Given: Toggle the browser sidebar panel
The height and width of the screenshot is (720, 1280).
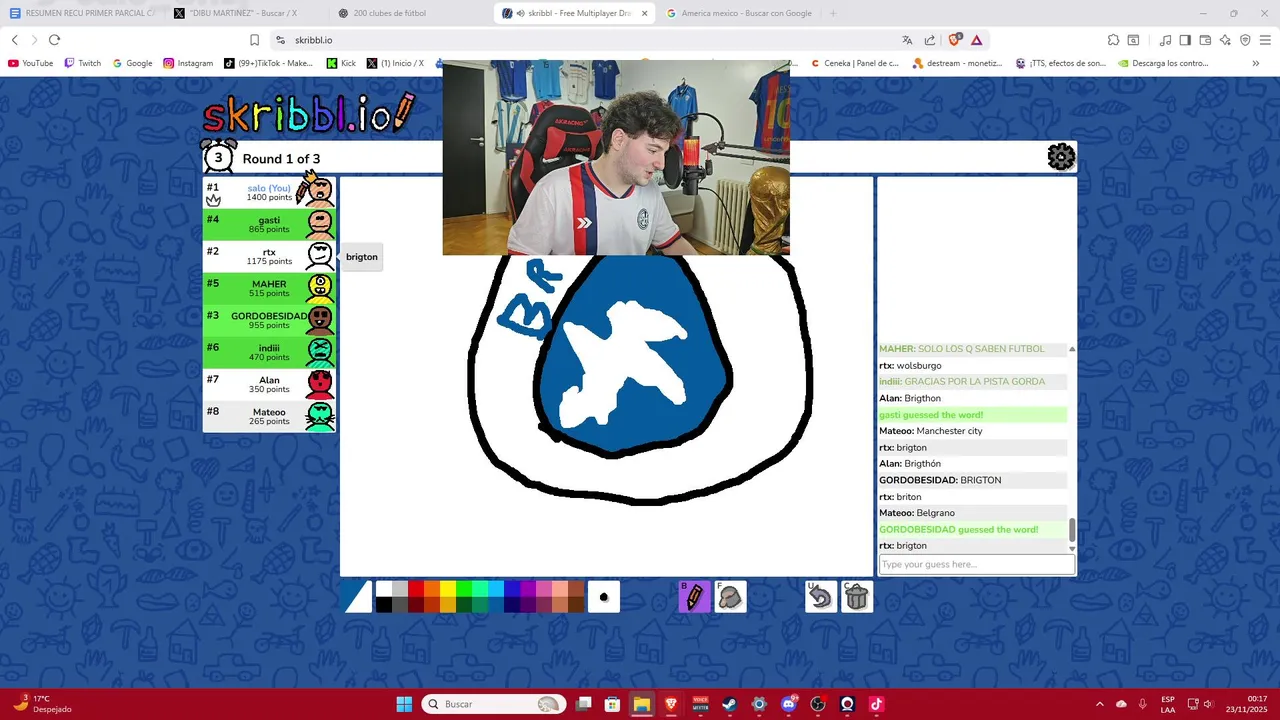Looking at the screenshot, I should [1185, 40].
